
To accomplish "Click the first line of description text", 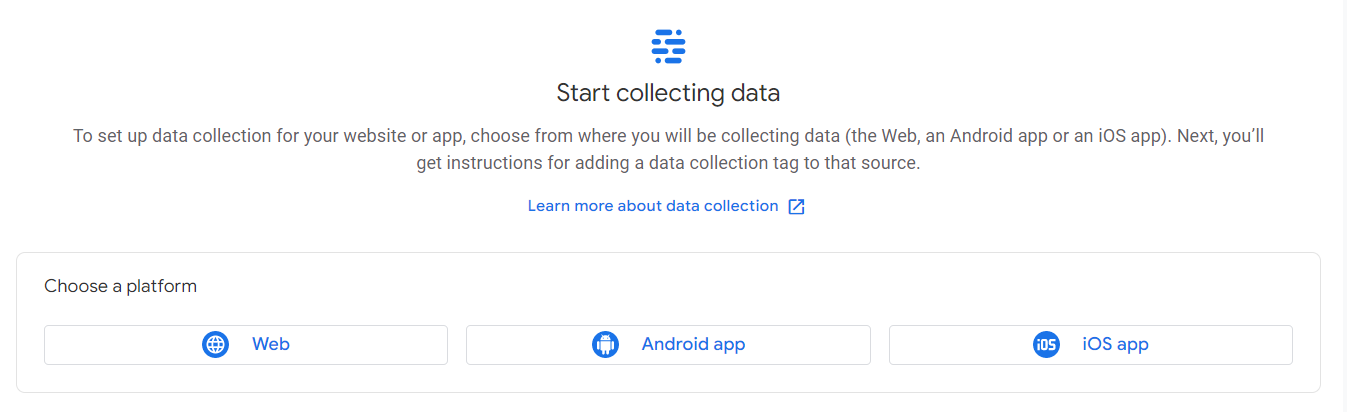I will tap(668, 136).
